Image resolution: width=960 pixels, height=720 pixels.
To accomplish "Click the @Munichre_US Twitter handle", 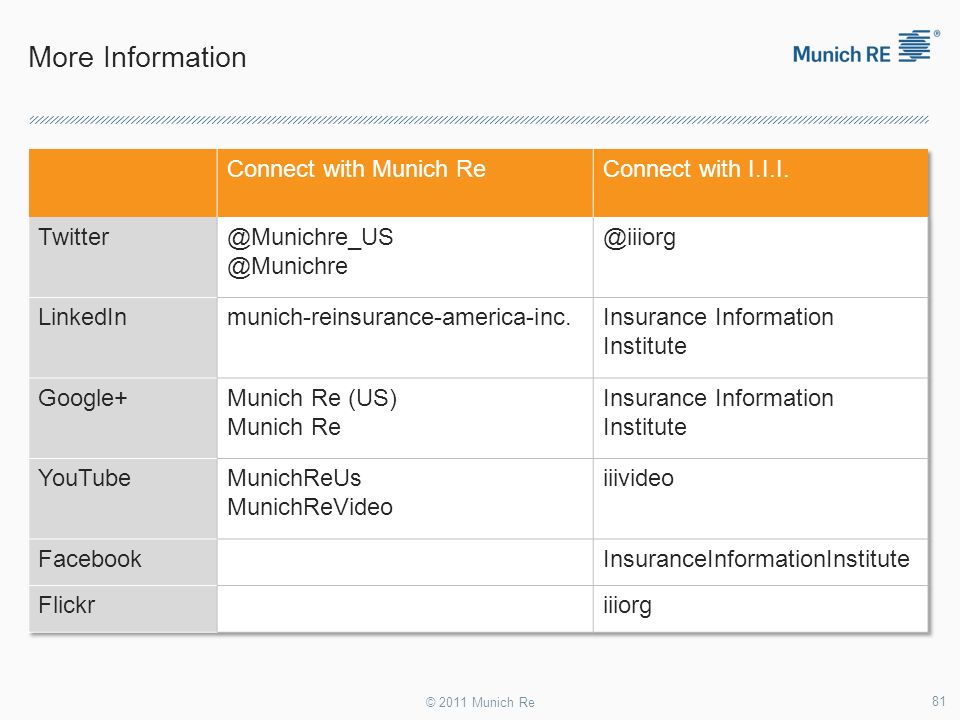I will point(310,238).
